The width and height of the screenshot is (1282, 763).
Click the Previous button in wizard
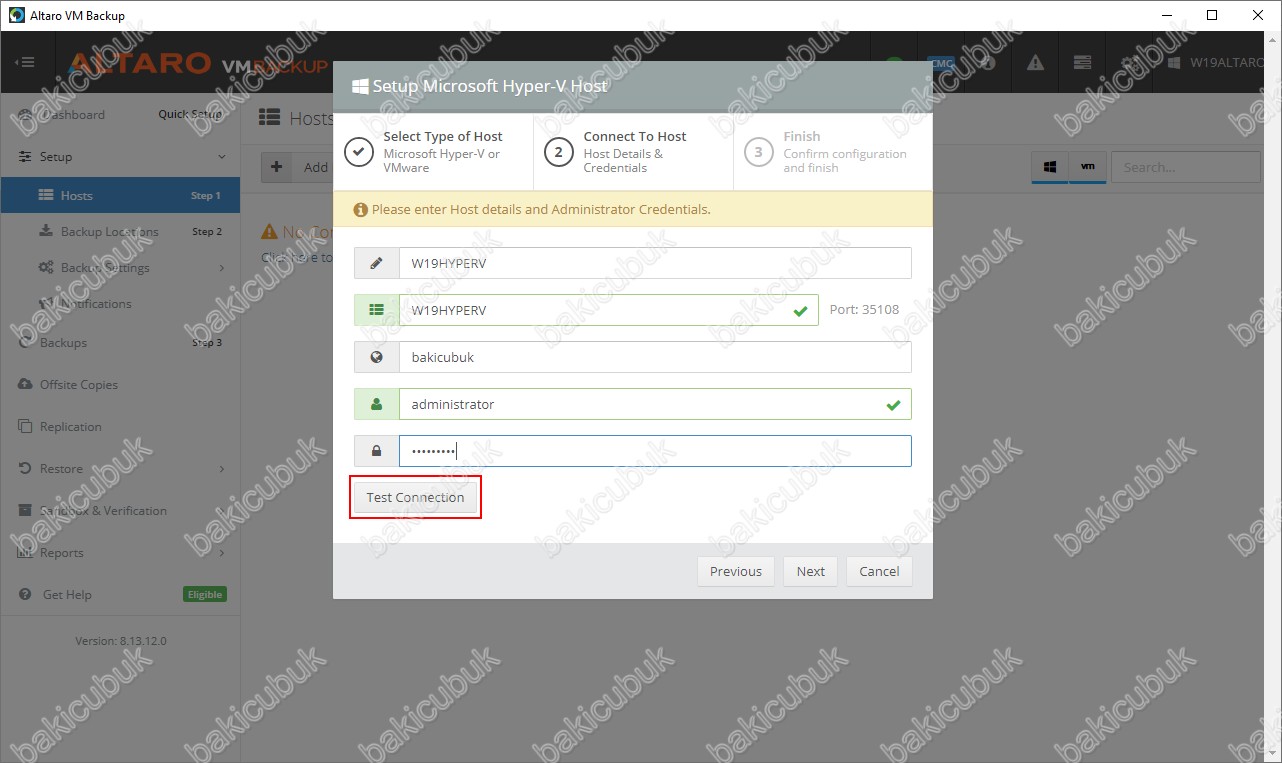tap(735, 571)
